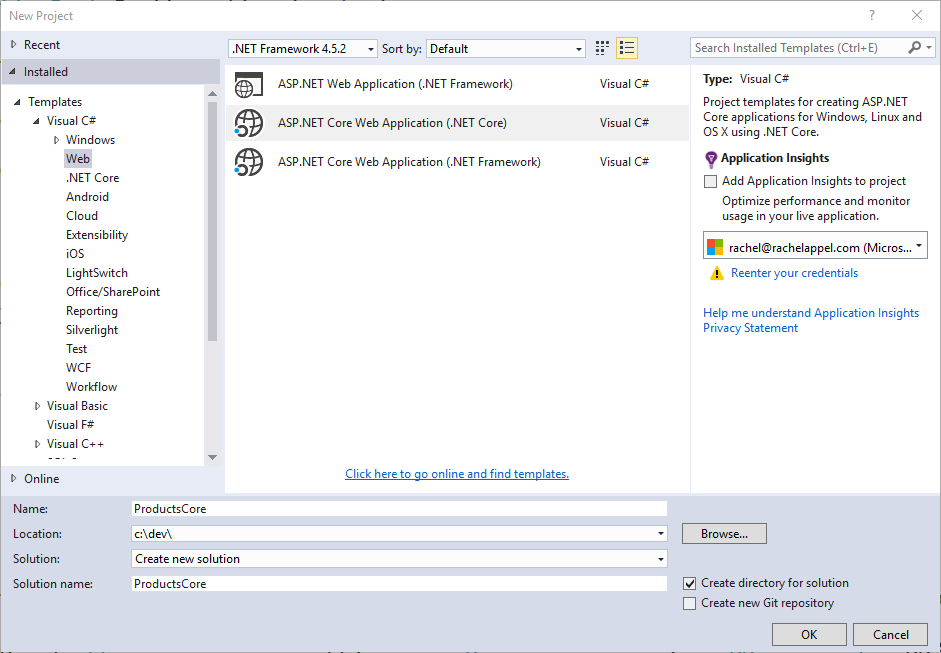Image resolution: width=941 pixels, height=653 pixels.
Task: Expand the Recent section
Action: [14, 44]
